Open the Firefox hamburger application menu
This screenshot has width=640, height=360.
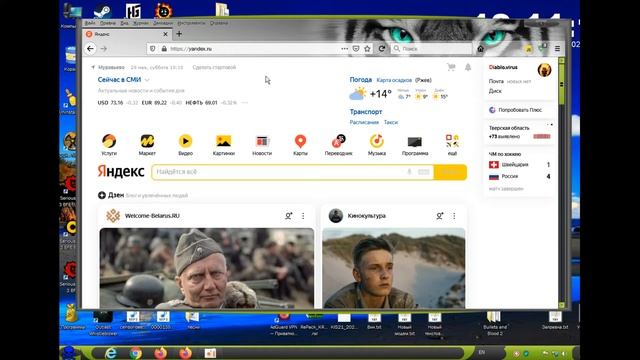click(557, 49)
